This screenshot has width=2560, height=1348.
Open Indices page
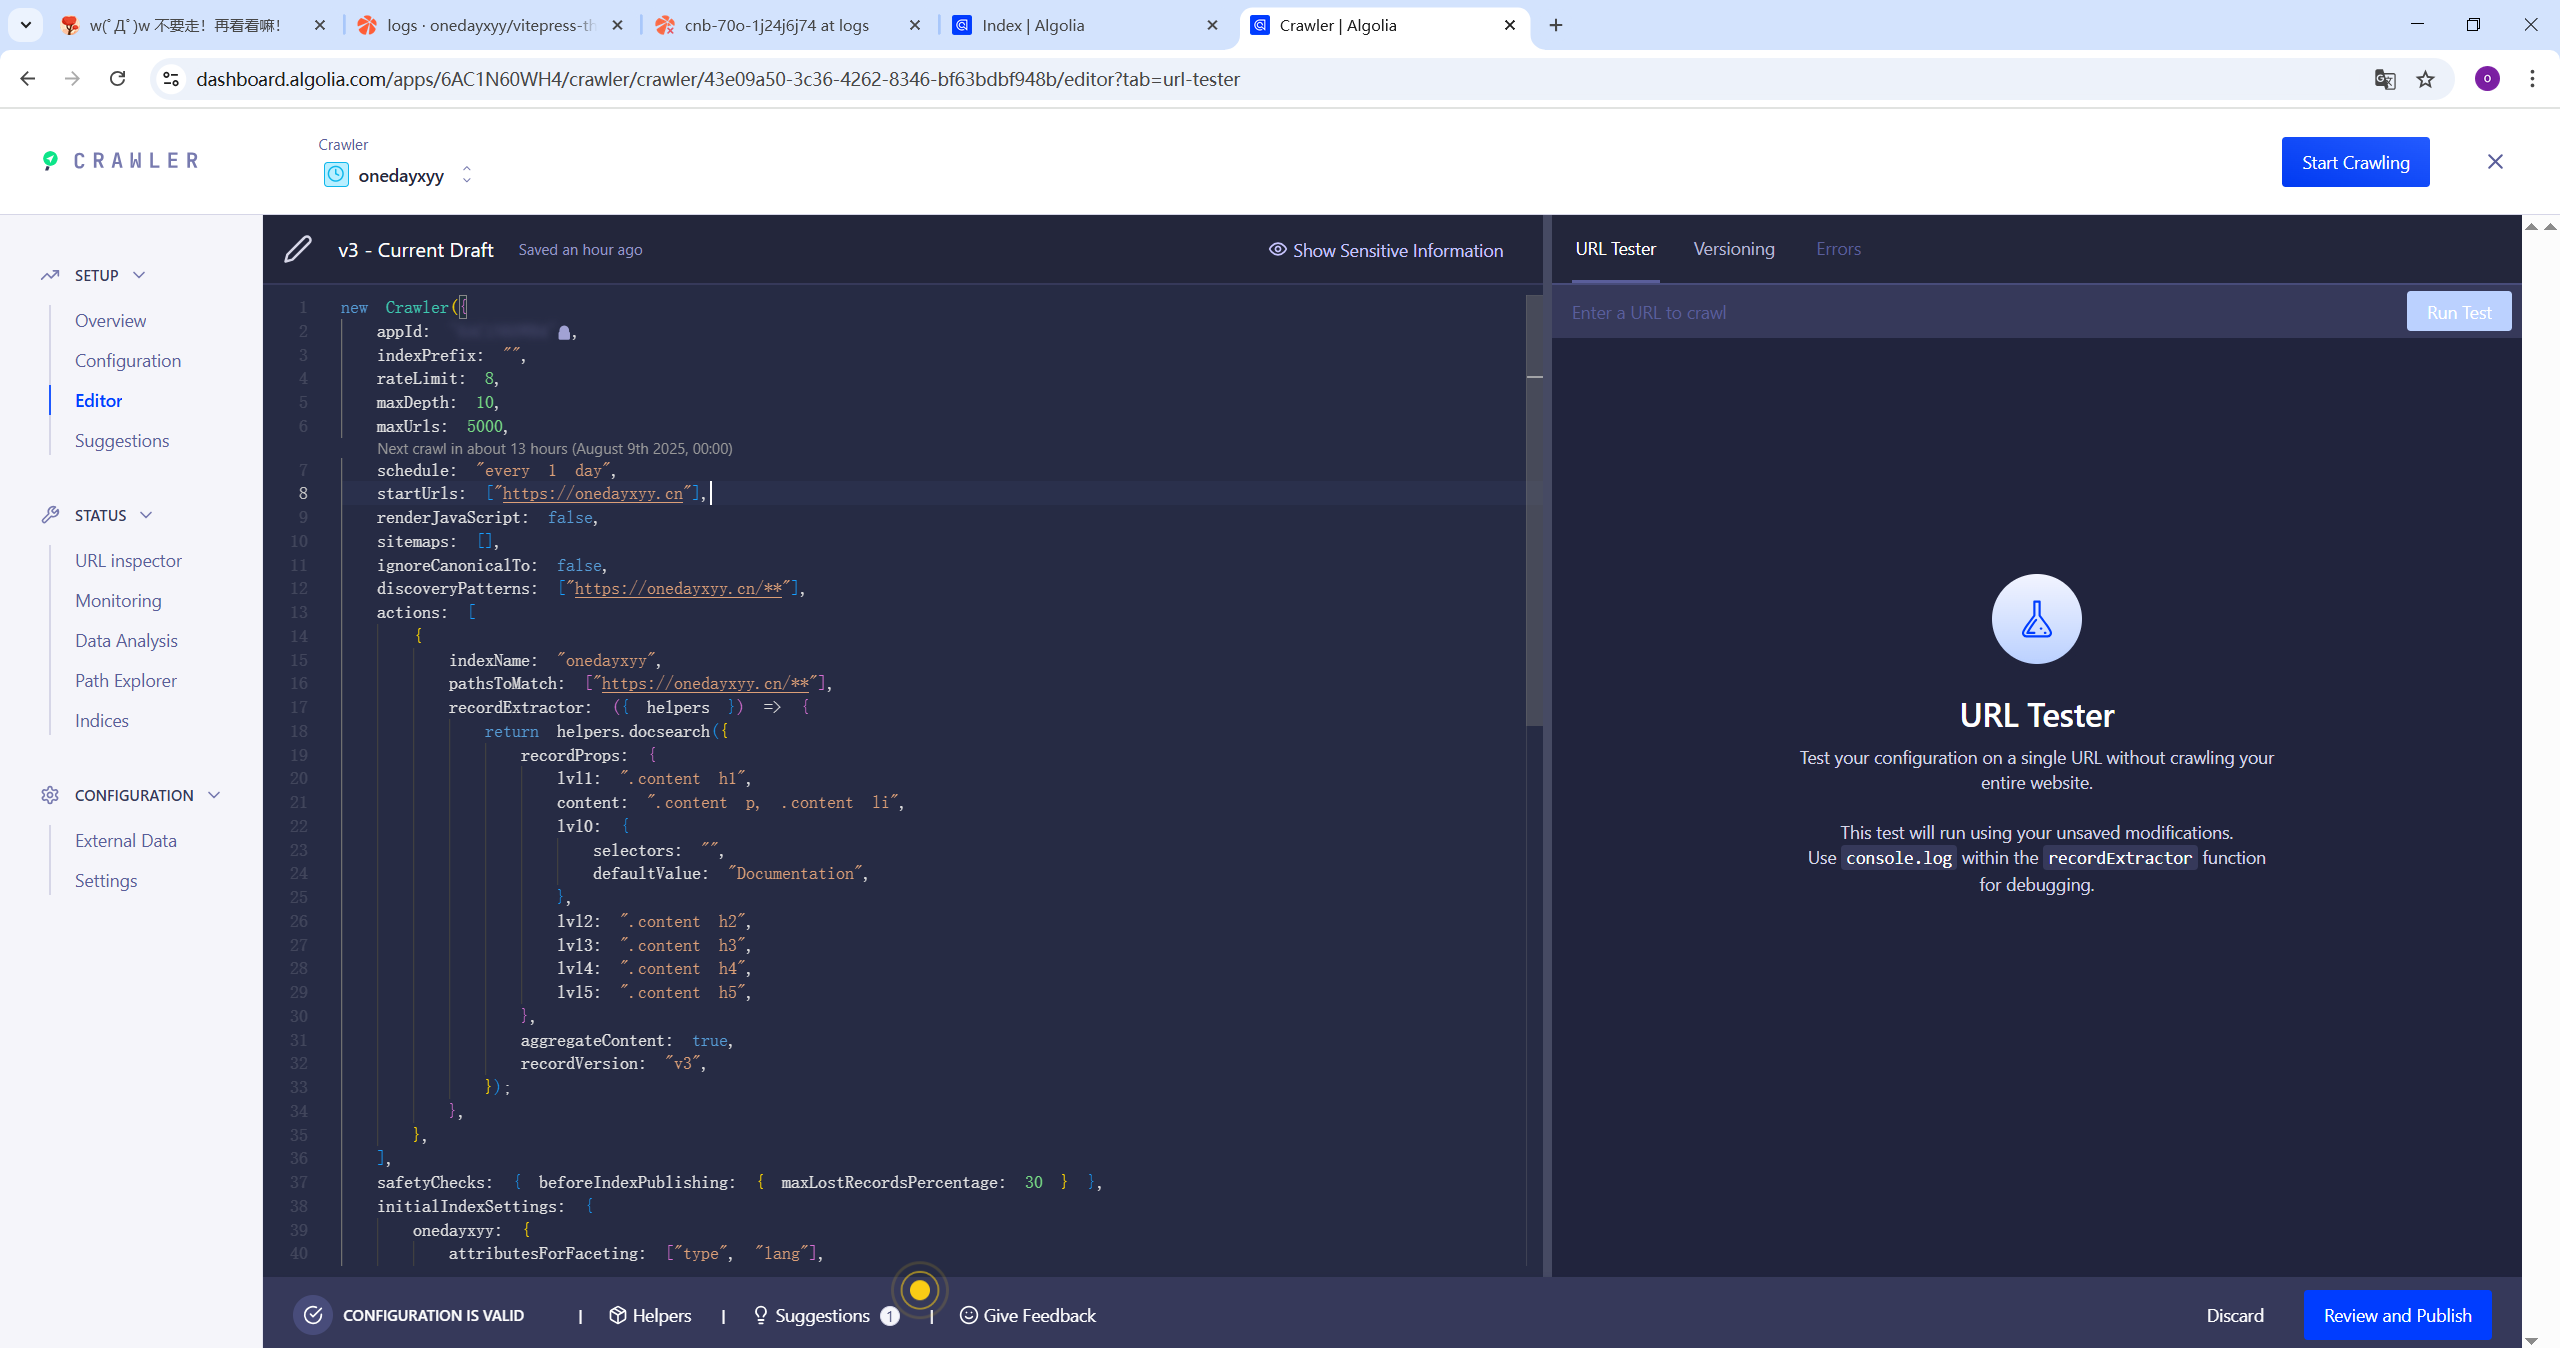(102, 721)
